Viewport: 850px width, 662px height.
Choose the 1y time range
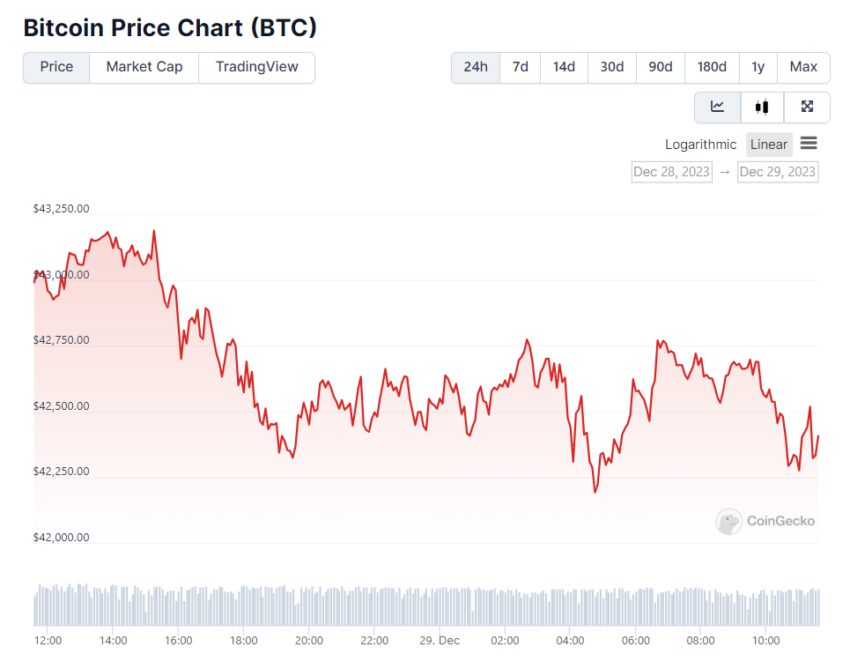758,68
